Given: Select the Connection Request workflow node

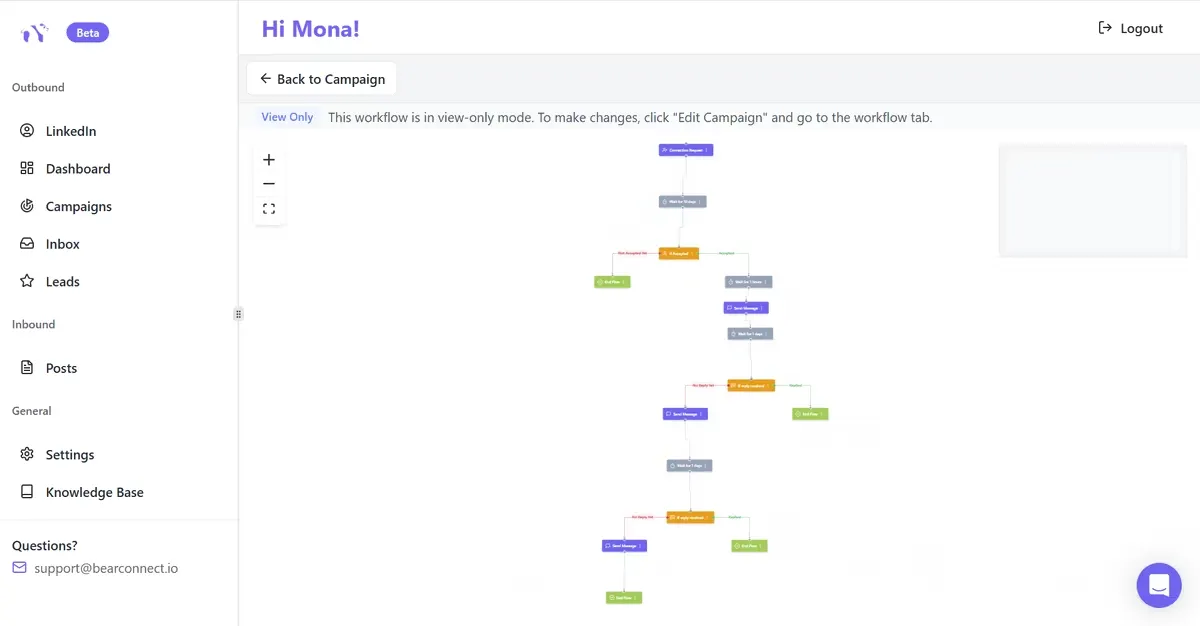Looking at the screenshot, I should 685,150.
